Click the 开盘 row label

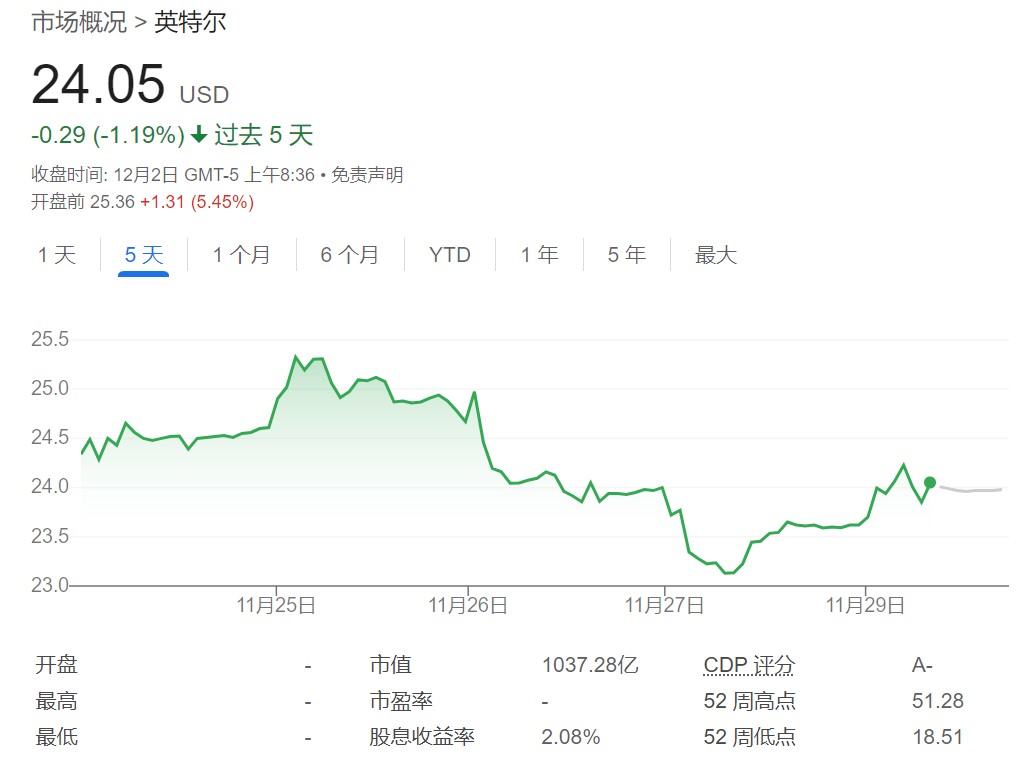tap(56, 665)
